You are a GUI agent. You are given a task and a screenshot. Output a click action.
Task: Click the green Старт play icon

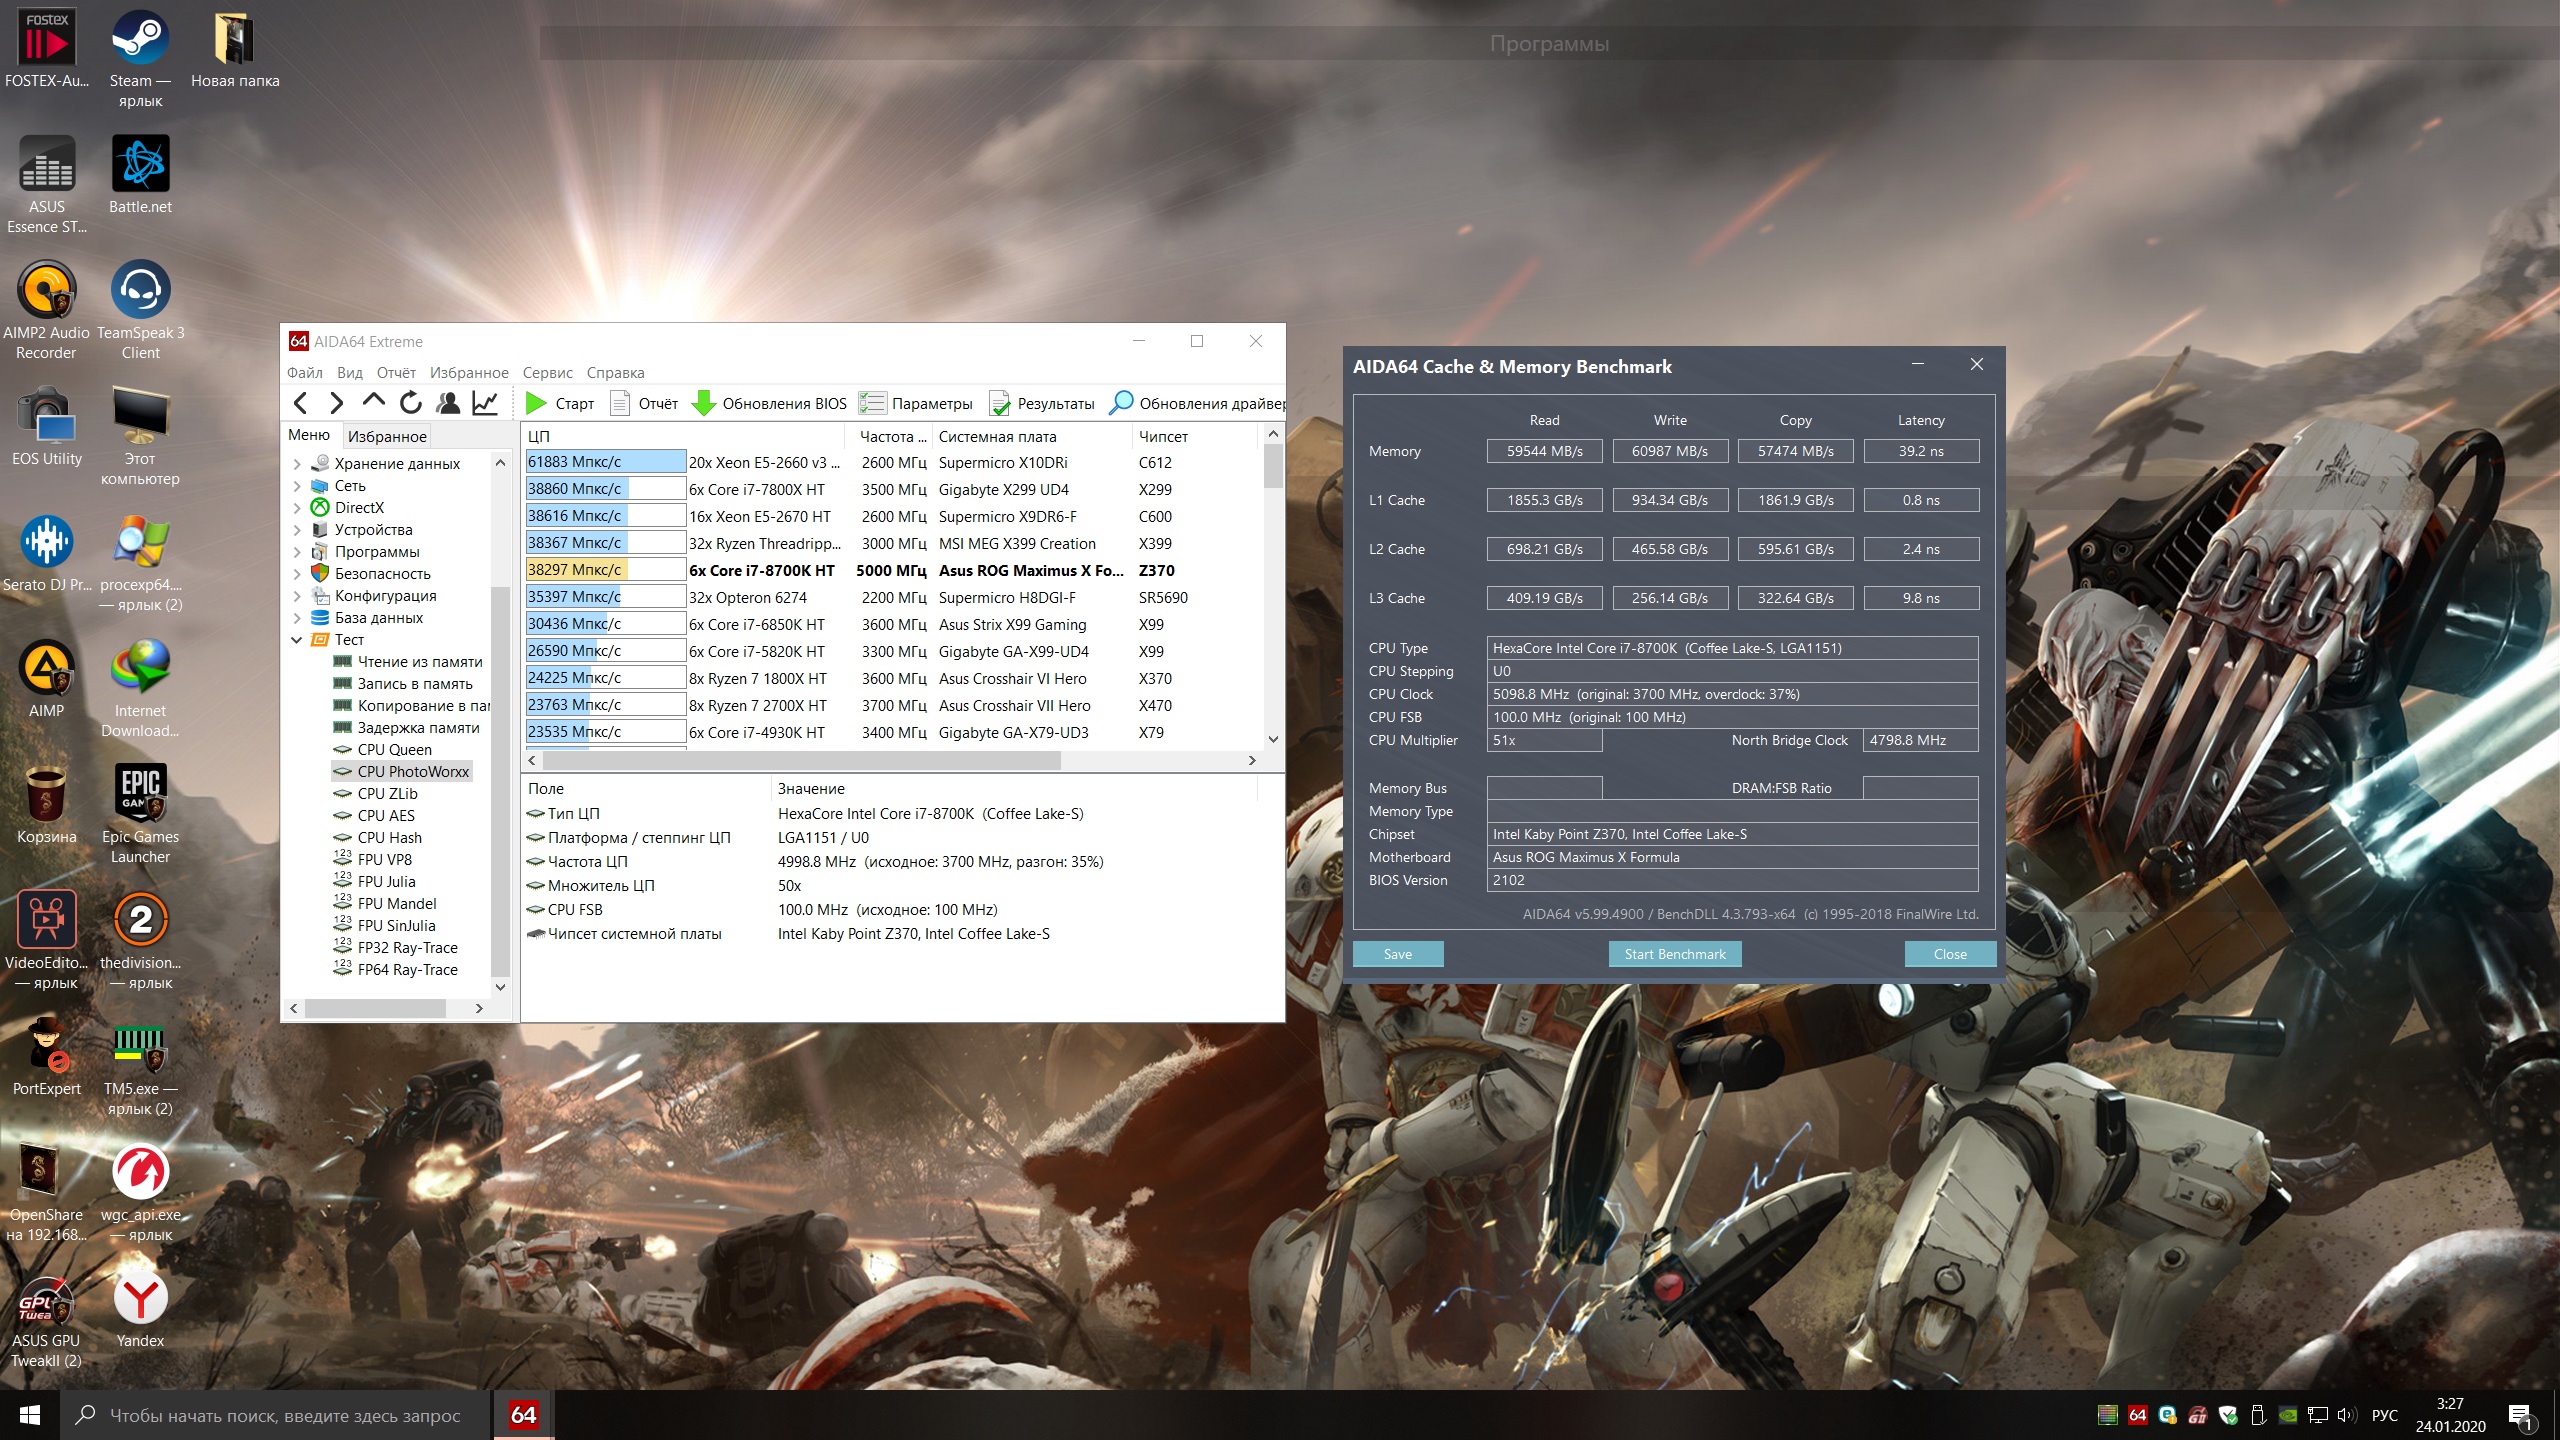[x=536, y=403]
